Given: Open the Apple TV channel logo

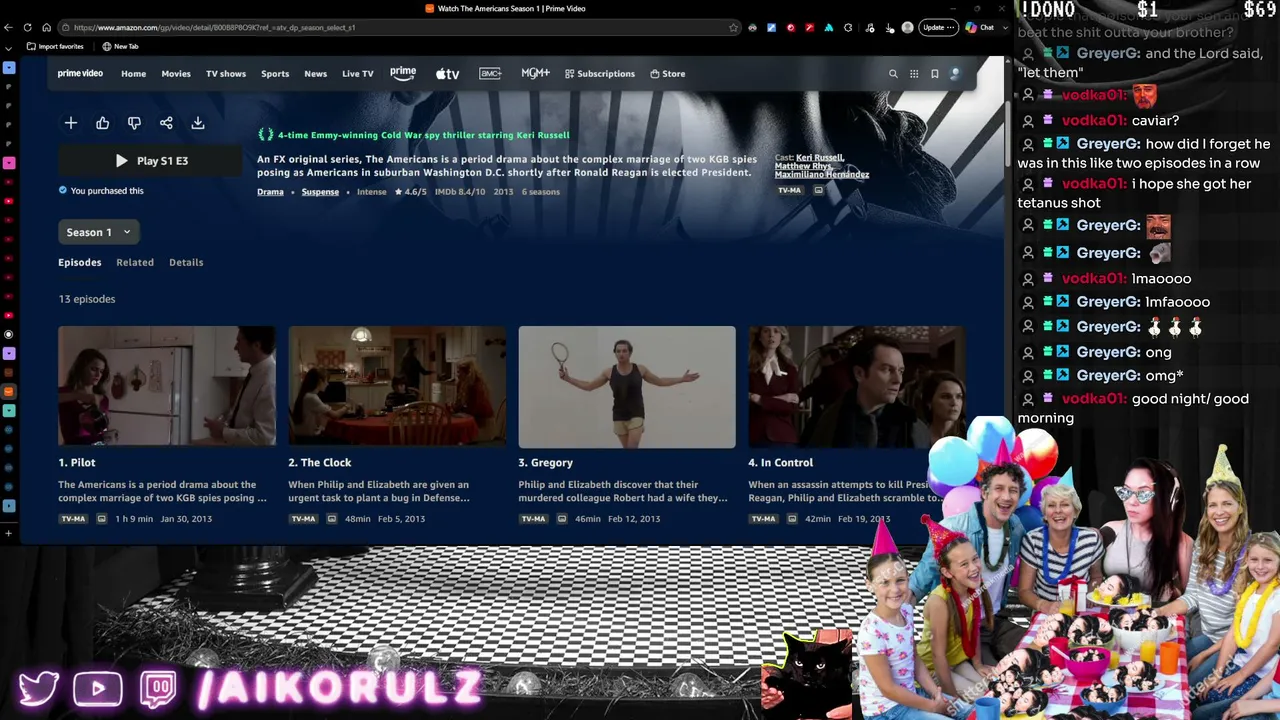Looking at the screenshot, I should tap(447, 73).
